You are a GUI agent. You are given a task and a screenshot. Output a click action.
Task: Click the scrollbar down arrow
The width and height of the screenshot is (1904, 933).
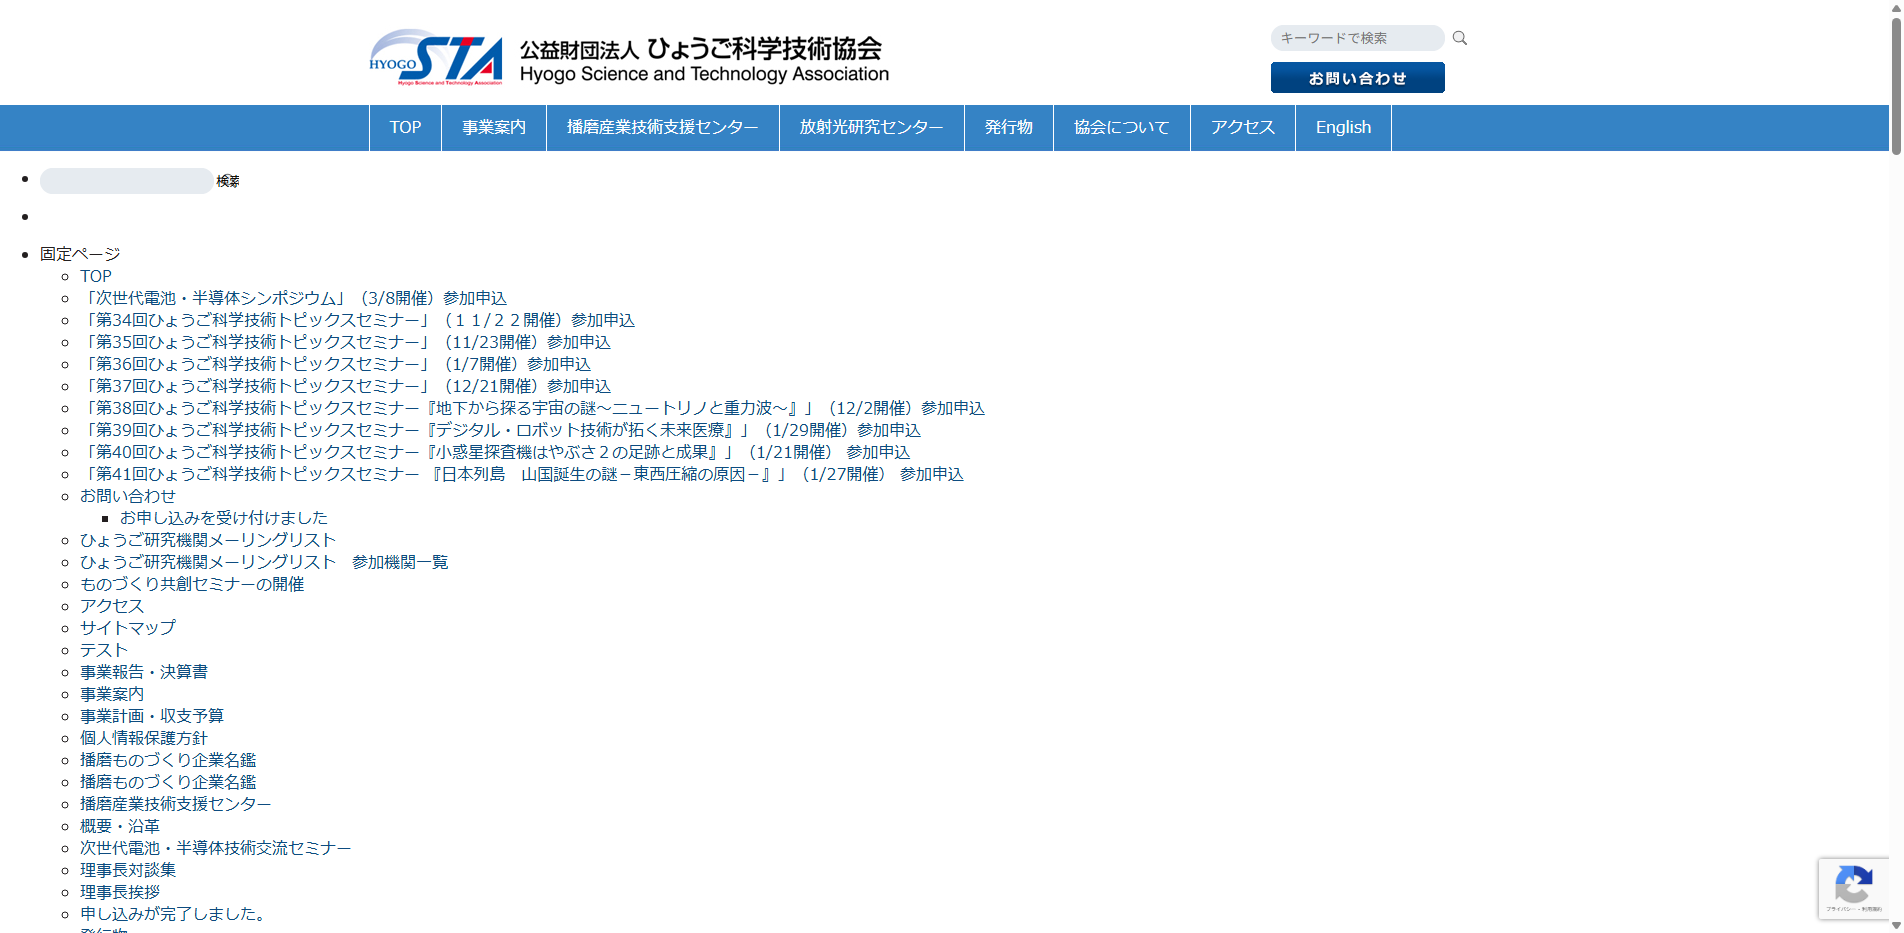(1895, 924)
